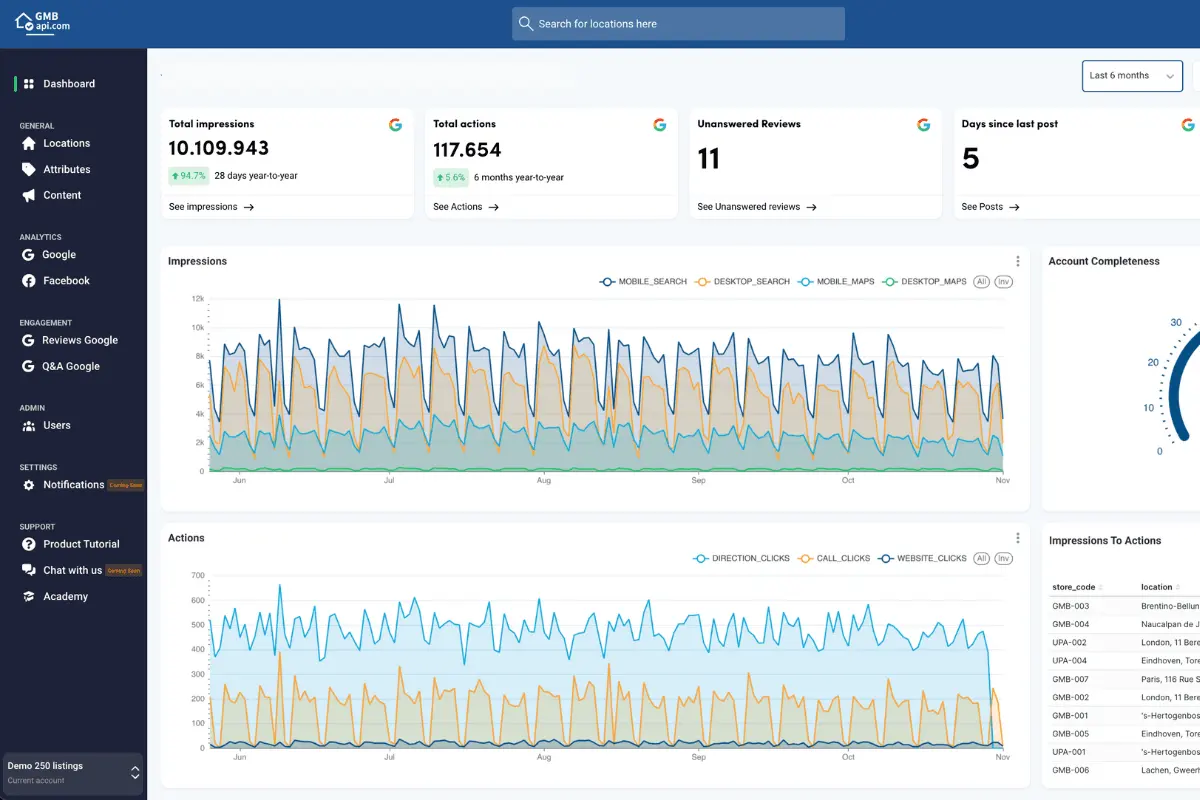
Task: Toggle DIRECTION_CLICKS series in Actions legend
Action: [741, 558]
